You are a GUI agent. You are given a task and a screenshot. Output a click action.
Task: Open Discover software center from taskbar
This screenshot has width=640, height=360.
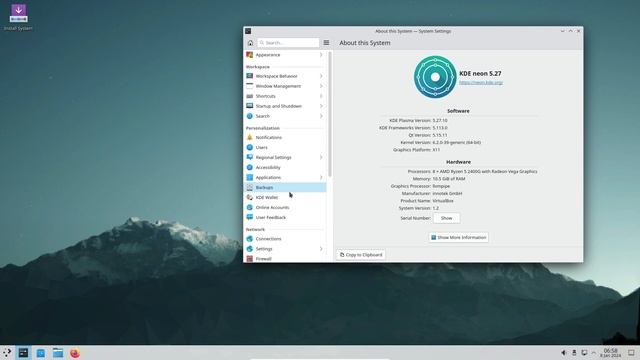(41, 353)
